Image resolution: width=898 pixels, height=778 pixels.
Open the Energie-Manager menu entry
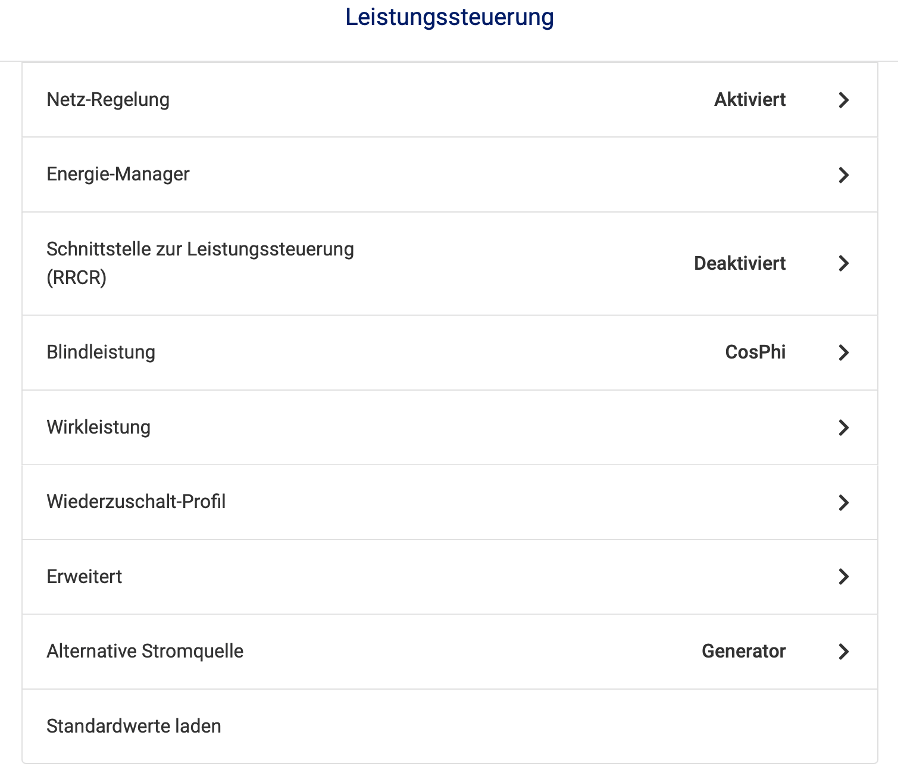click(450, 175)
